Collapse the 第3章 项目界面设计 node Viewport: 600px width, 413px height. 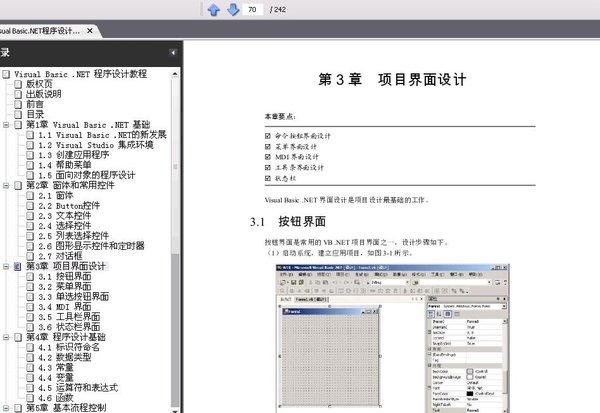tap(6, 266)
